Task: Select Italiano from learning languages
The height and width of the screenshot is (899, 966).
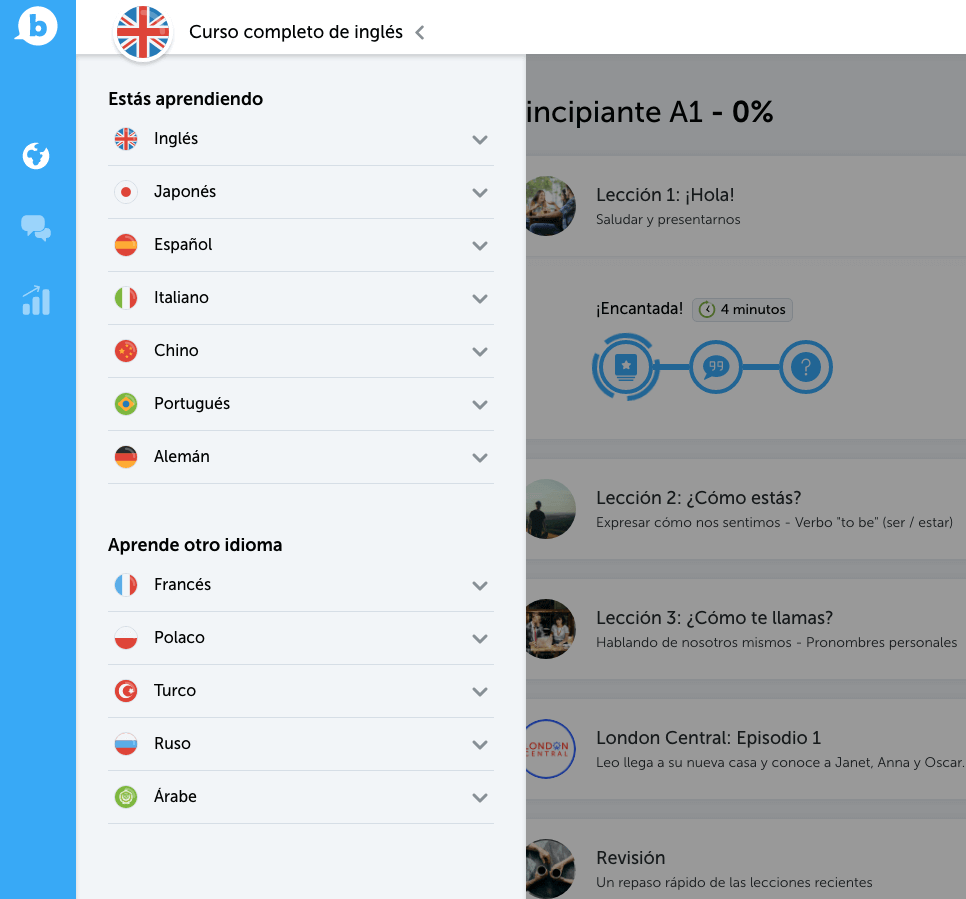Action: tap(182, 297)
